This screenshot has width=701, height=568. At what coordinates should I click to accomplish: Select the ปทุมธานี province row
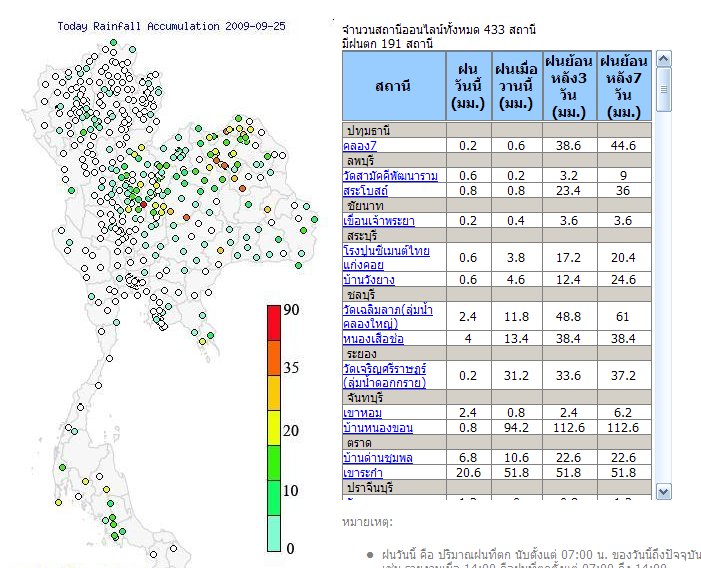pyautogui.click(x=497, y=130)
